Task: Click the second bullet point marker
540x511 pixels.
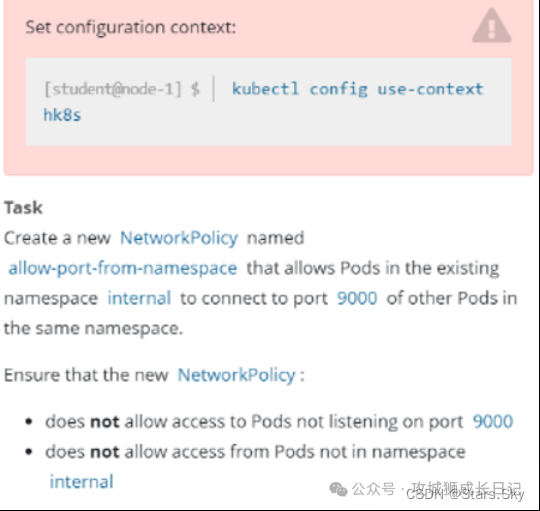Action: [29, 451]
